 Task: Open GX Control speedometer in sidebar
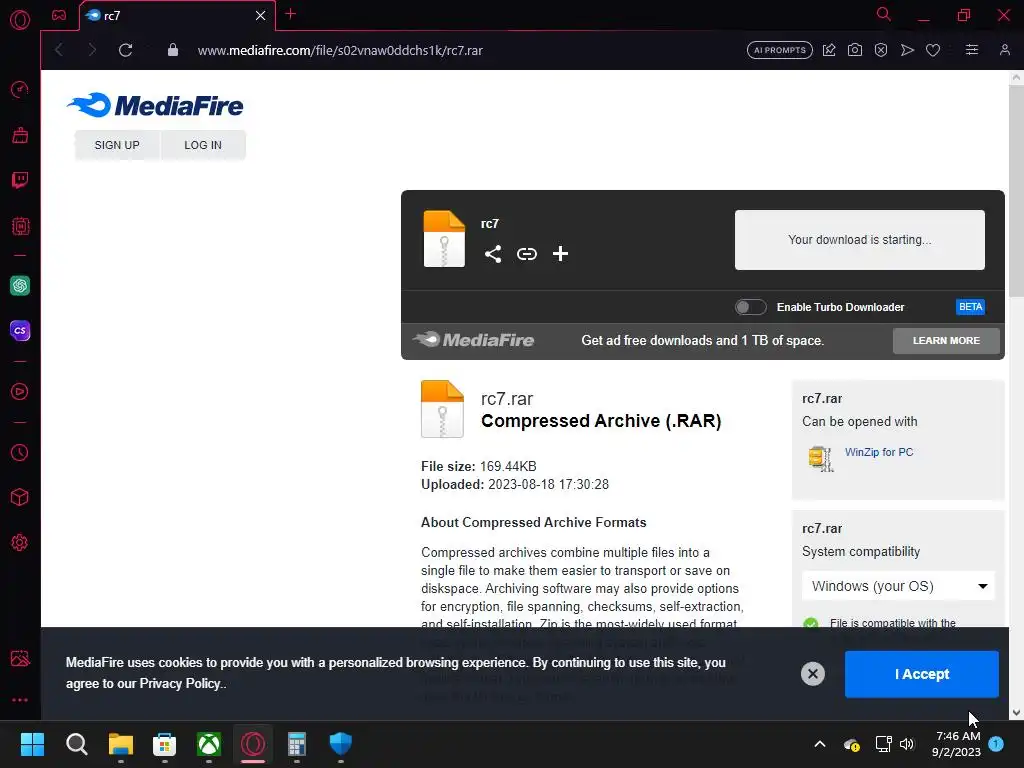[20, 89]
